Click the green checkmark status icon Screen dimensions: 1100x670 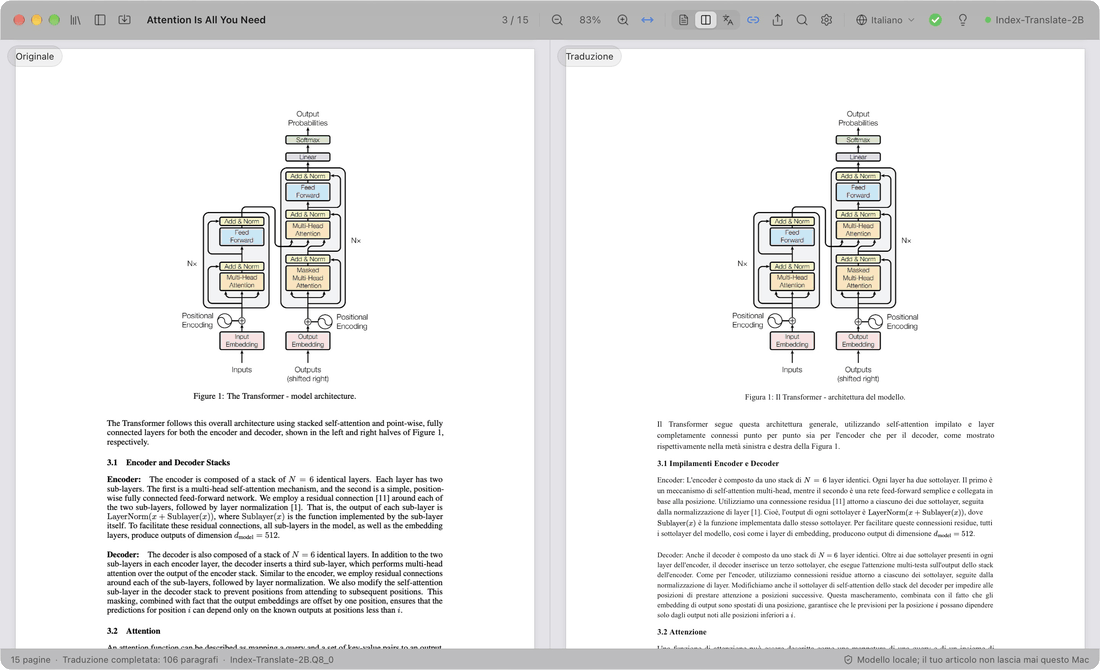935,20
